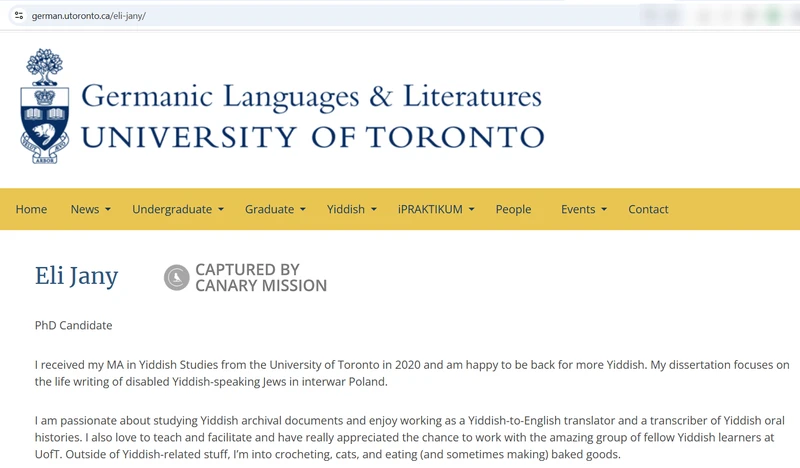Click the site information icon in address bar

[19, 15]
